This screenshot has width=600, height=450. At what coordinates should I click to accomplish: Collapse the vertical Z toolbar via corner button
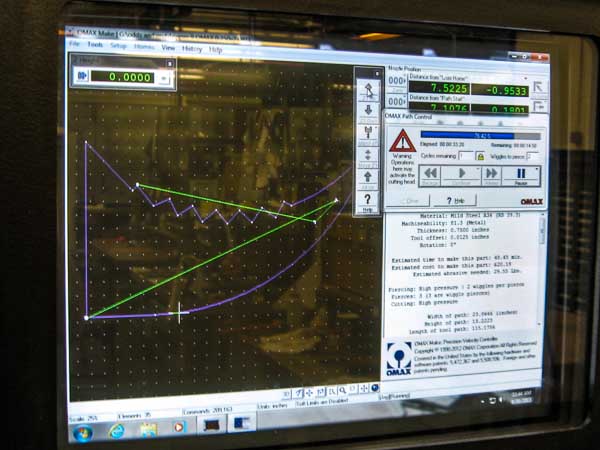(377, 73)
